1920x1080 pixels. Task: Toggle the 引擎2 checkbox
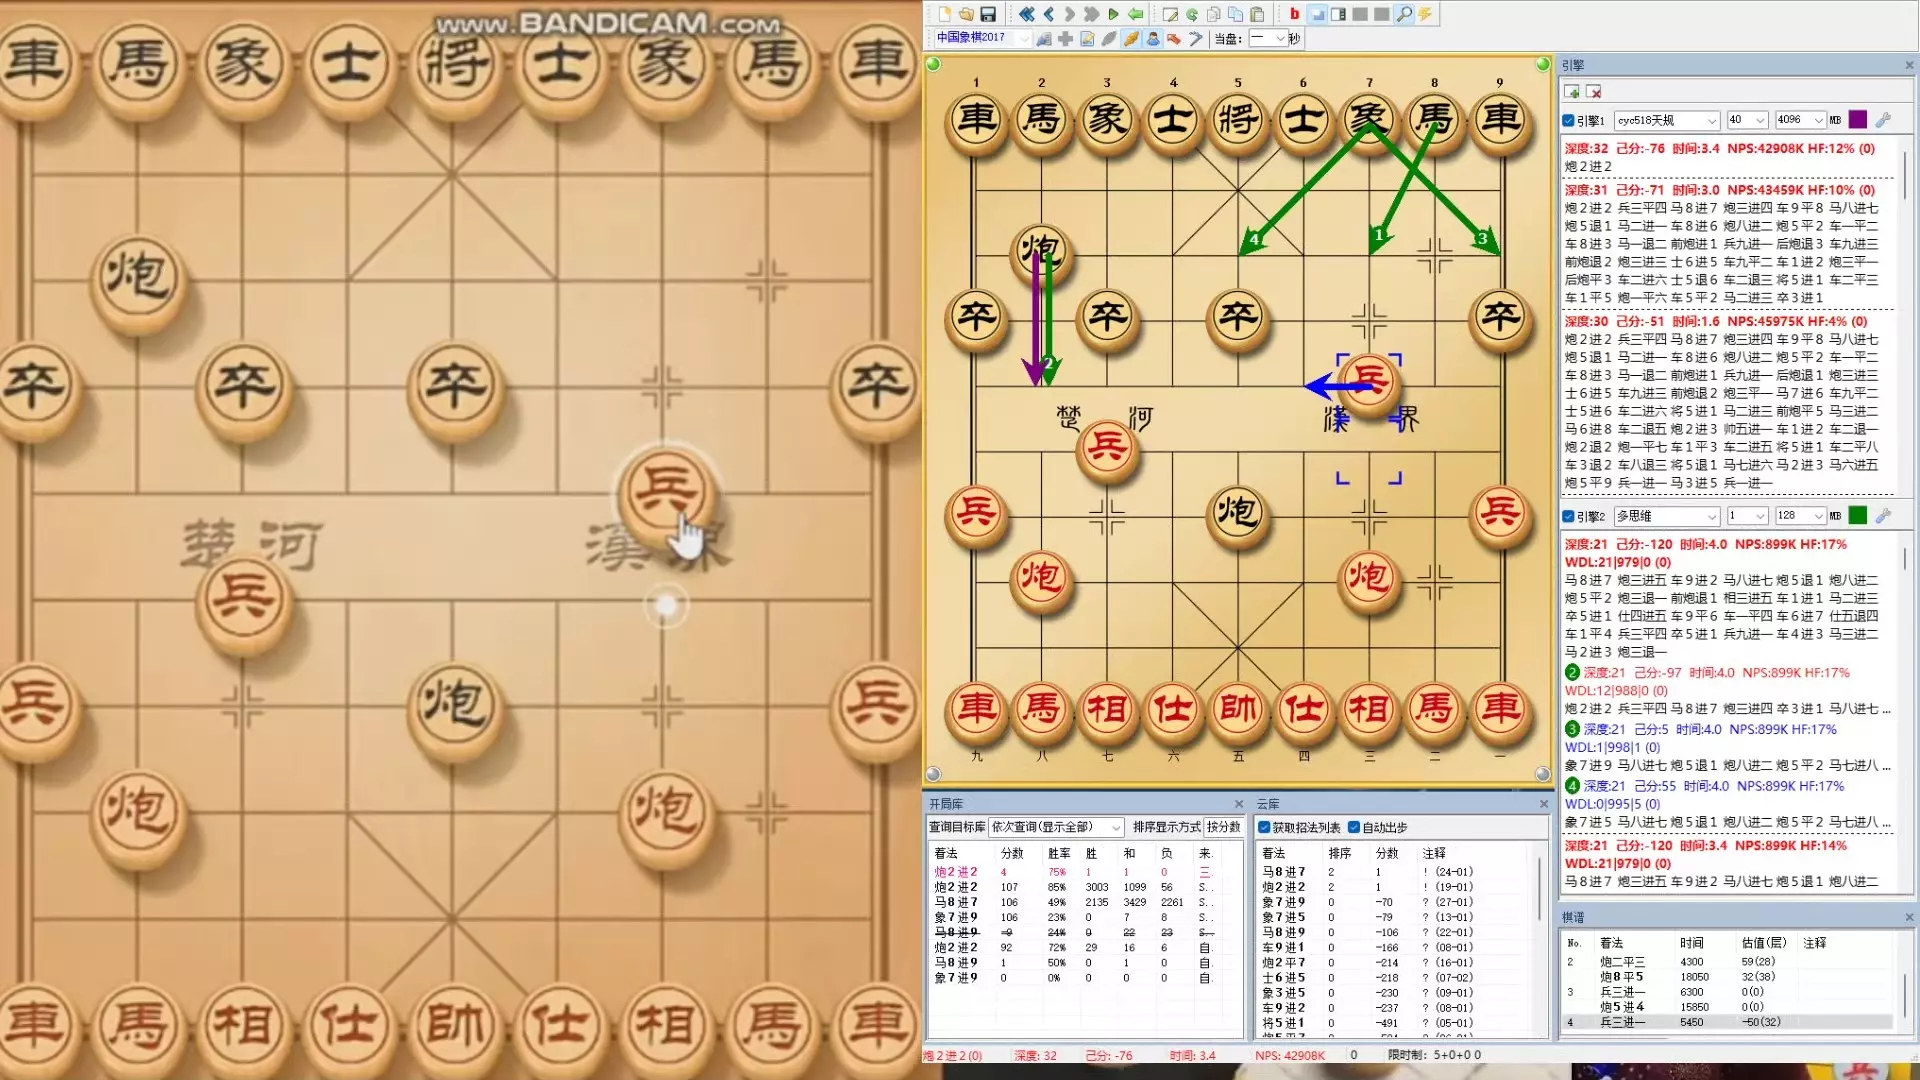coord(1568,517)
